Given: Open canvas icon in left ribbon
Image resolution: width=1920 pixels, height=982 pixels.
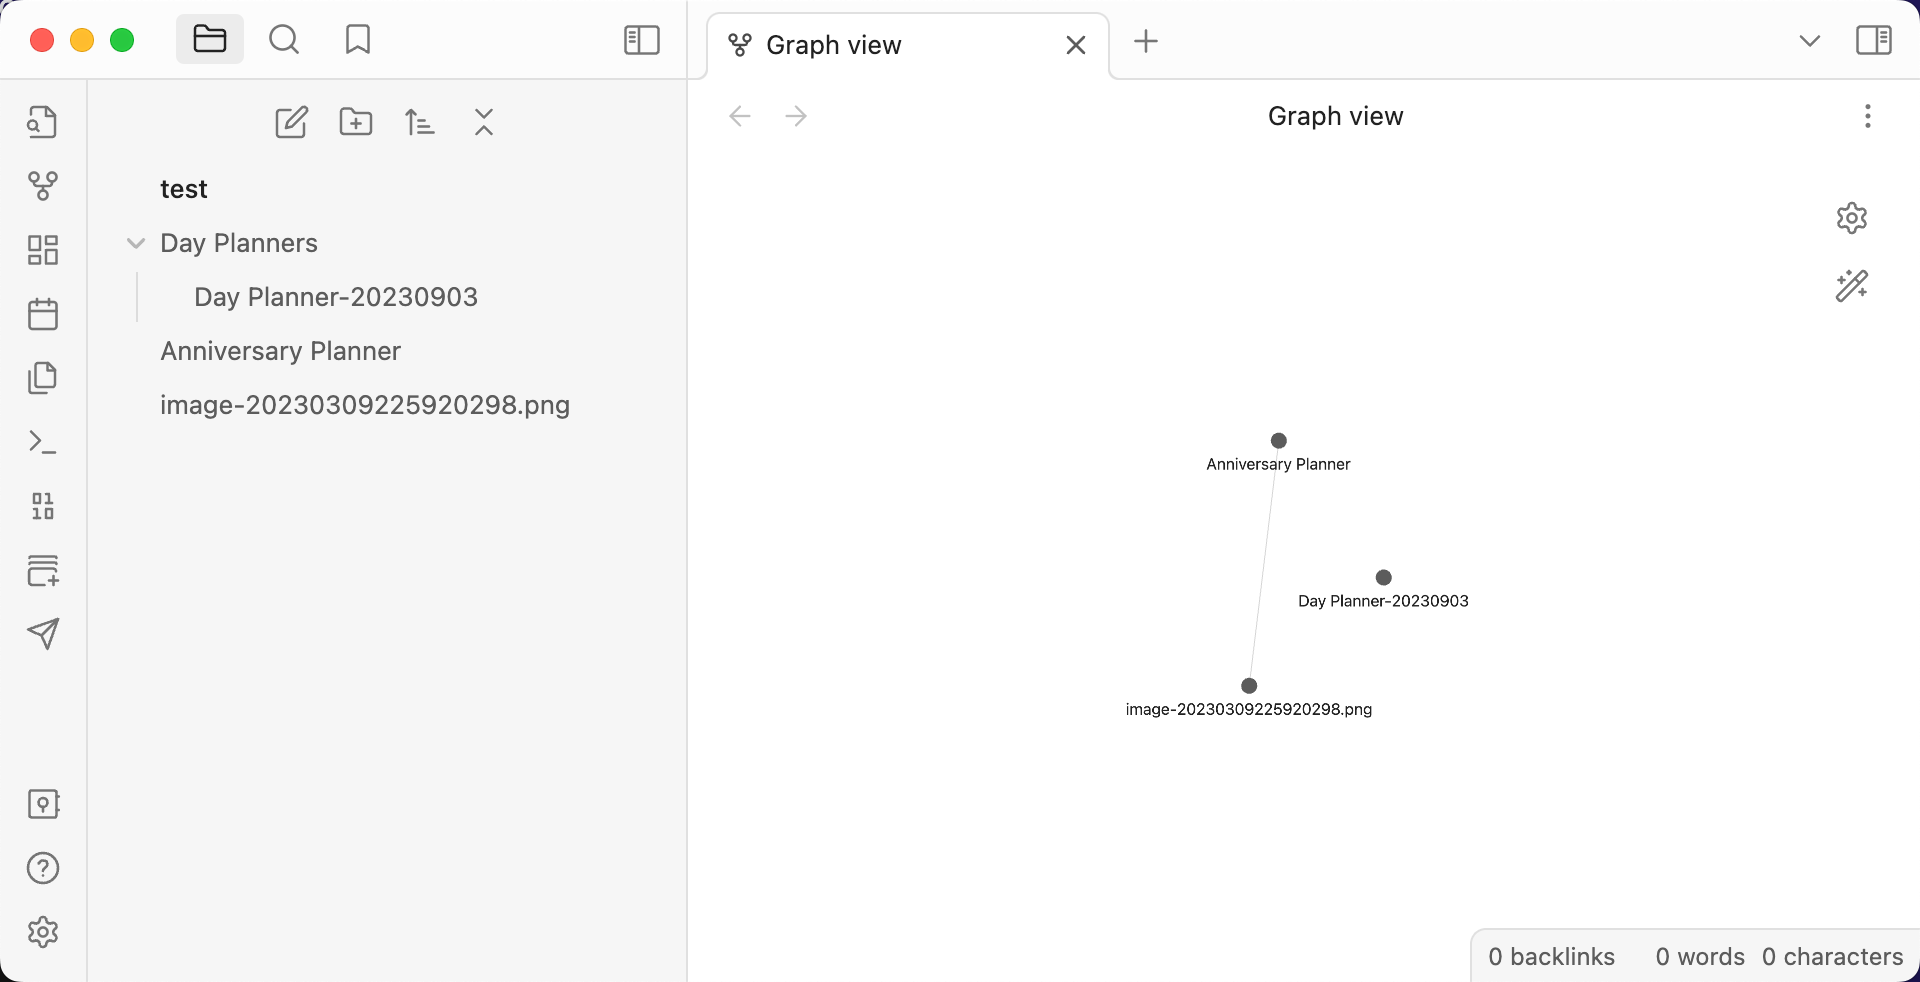Looking at the screenshot, I should [x=42, y=250].
